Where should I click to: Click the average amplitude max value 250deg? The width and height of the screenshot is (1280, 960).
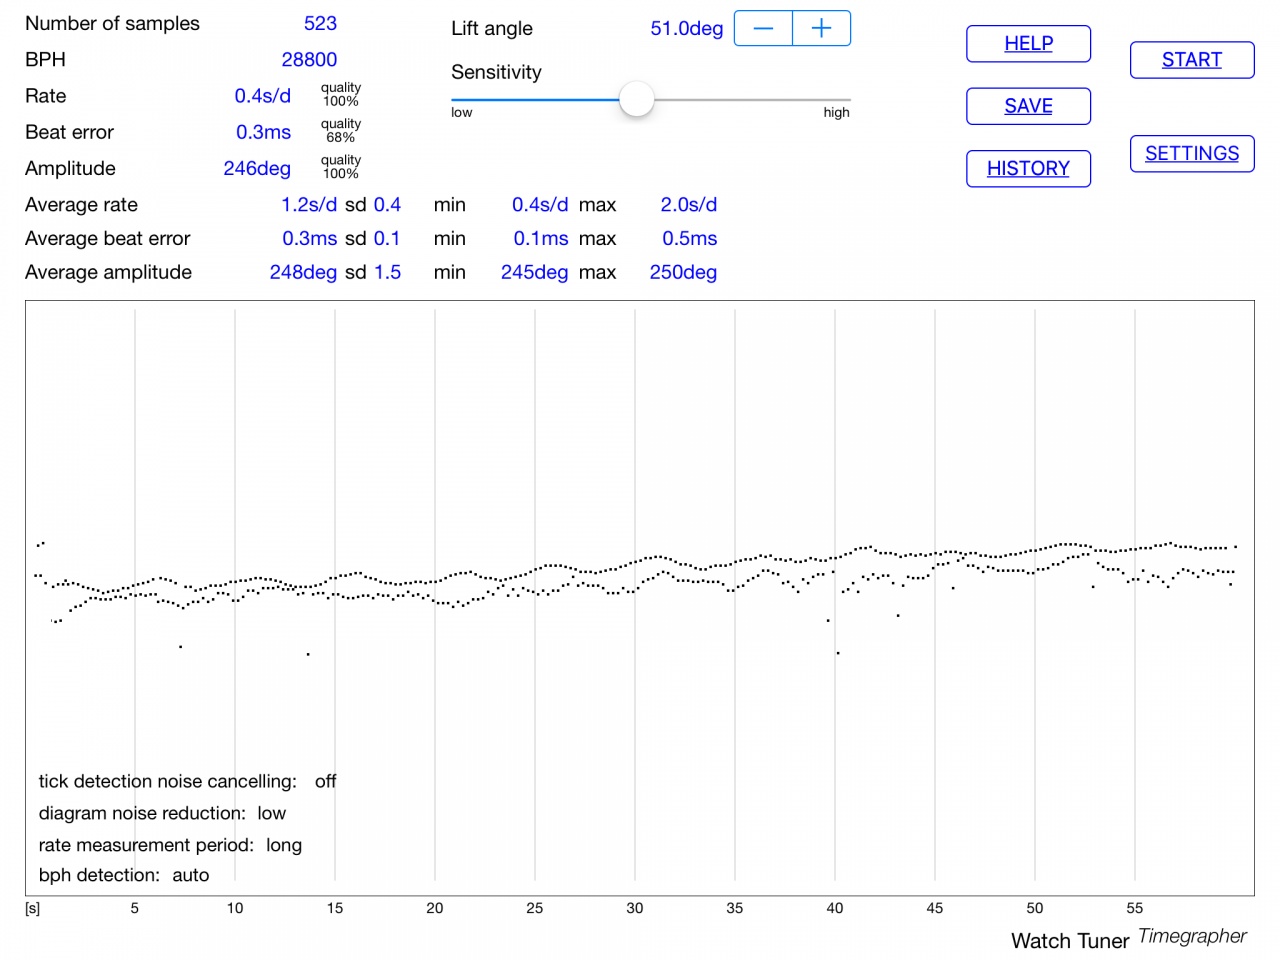click(683, 272)
